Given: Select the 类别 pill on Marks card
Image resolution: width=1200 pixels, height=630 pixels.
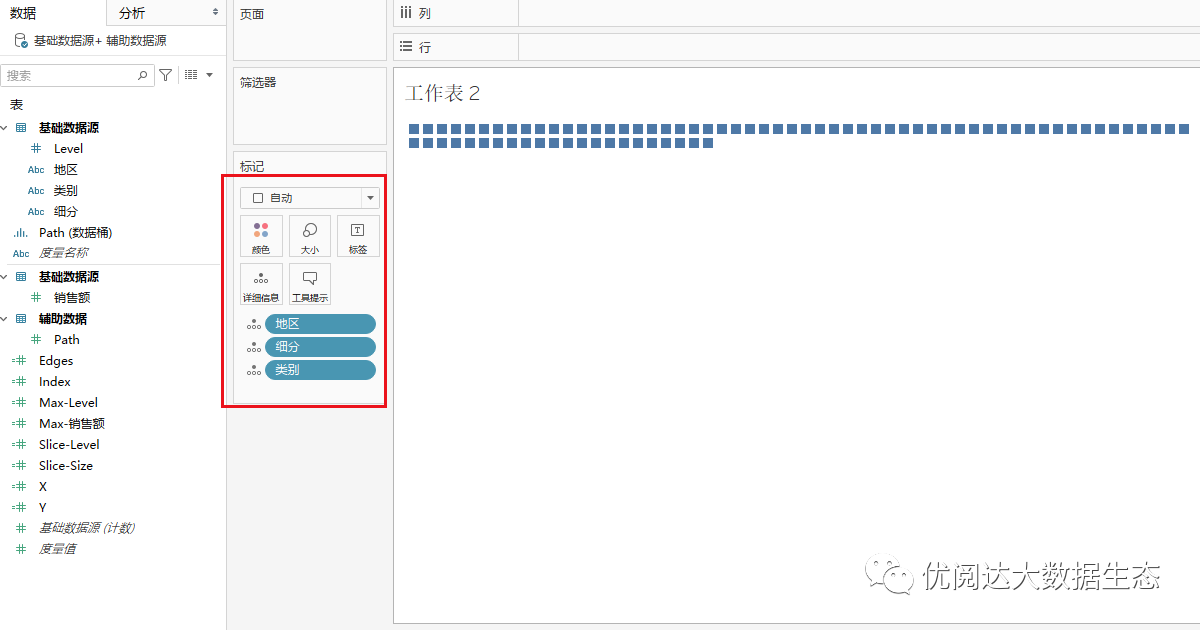Looking at the screenshot, I should coord(320,370).
